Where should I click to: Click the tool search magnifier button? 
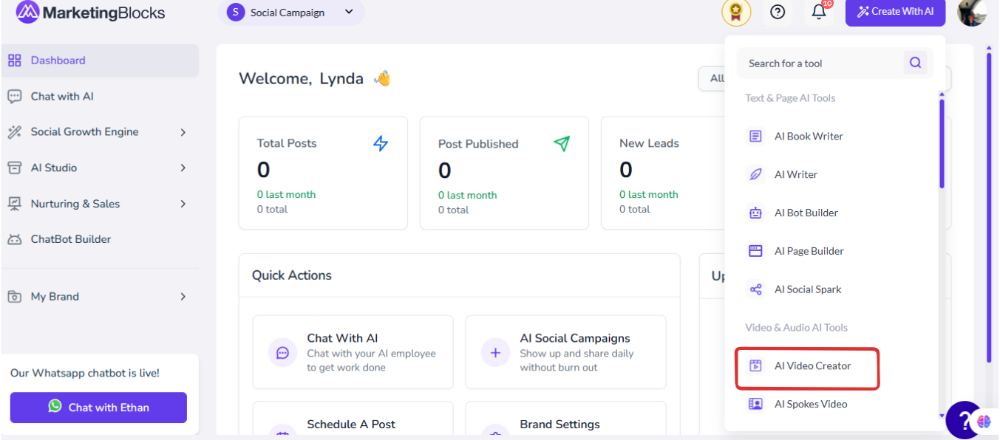[x=916, y=62]
